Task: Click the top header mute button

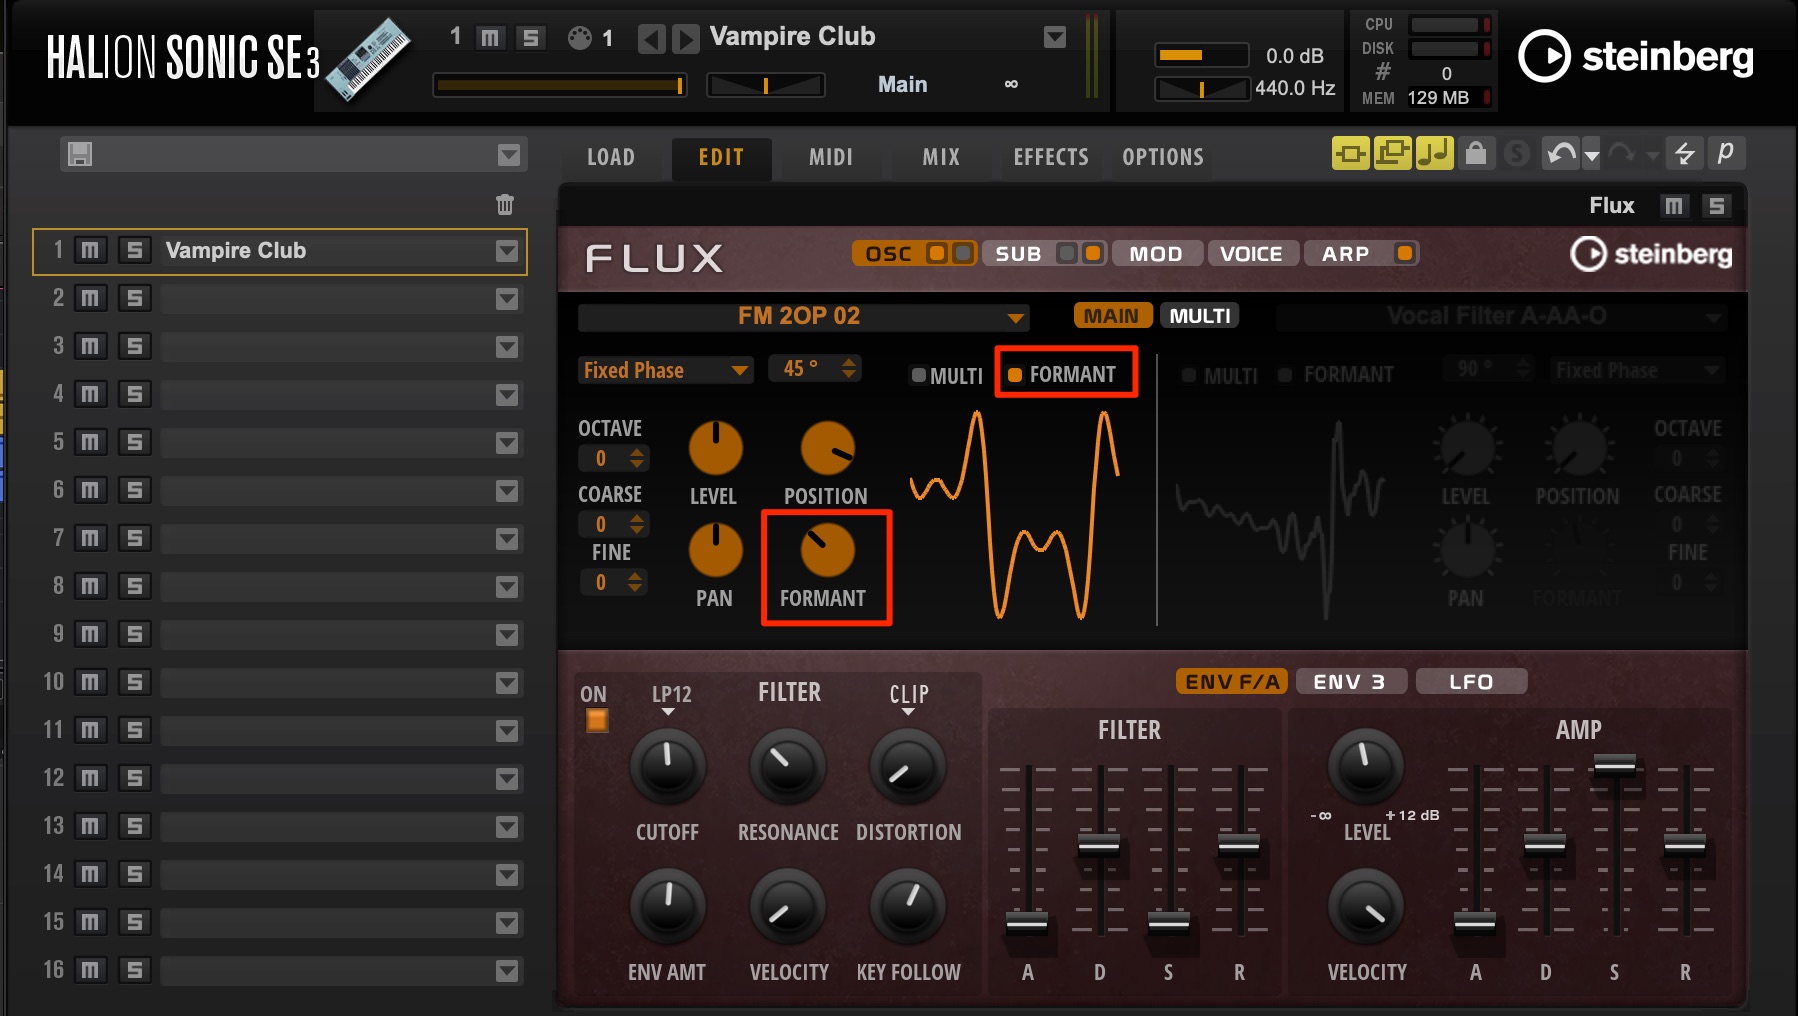Action: coord(490,38)
